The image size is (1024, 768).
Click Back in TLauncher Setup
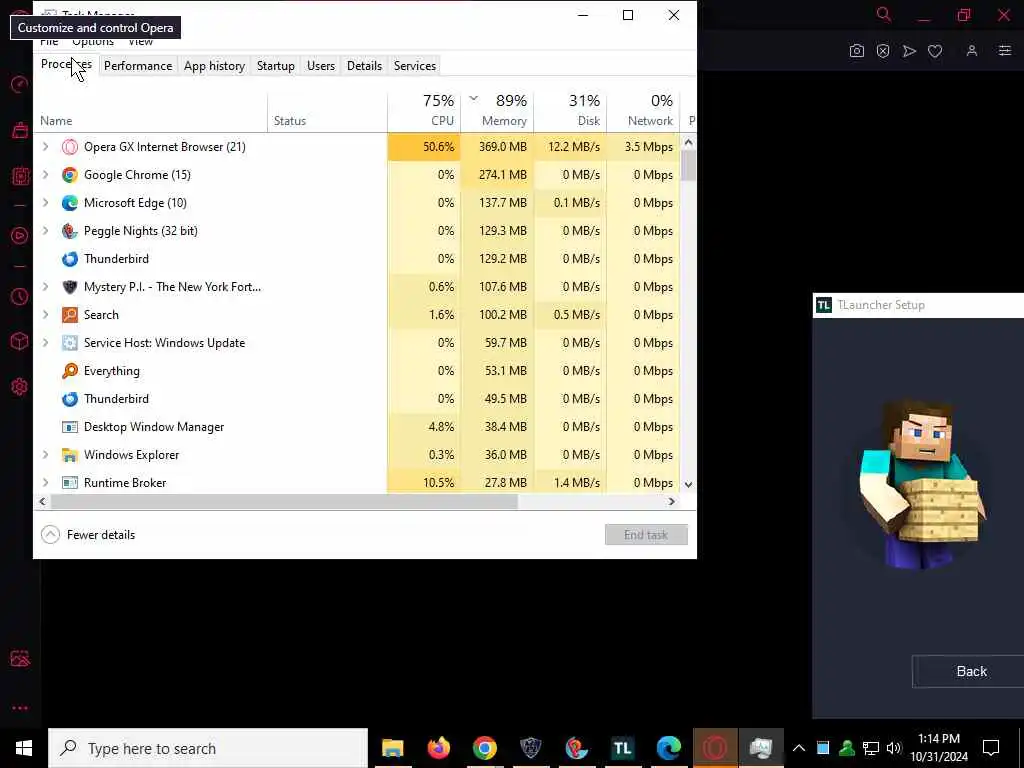tap(971, 671)
